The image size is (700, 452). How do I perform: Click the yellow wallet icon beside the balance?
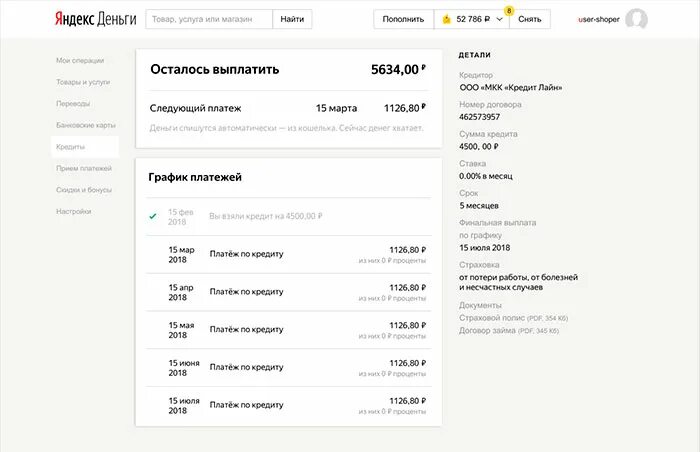coord(445,19)
